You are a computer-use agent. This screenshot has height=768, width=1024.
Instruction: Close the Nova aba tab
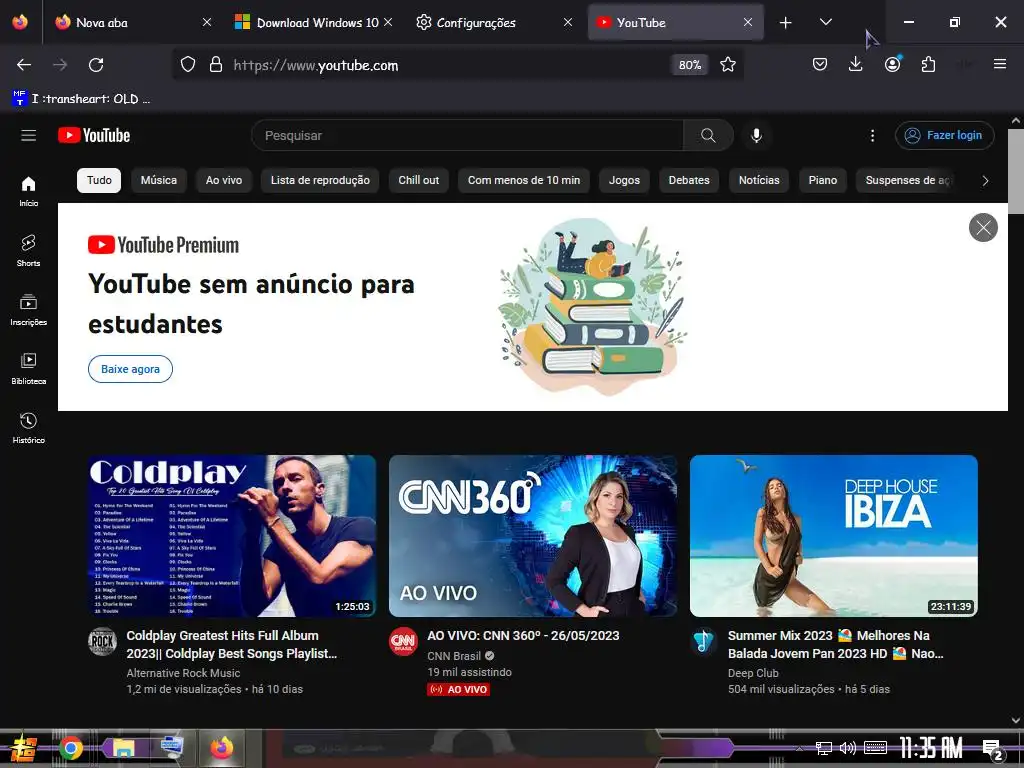(206, 23)
